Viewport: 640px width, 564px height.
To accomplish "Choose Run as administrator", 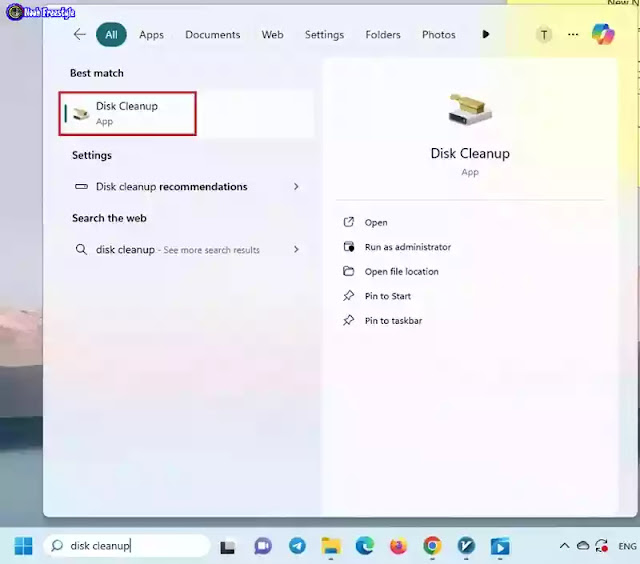I will 408,247.
